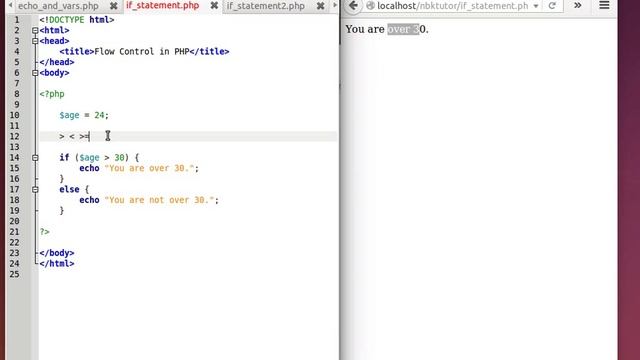Collapse the head tag fold

point(35,41)
